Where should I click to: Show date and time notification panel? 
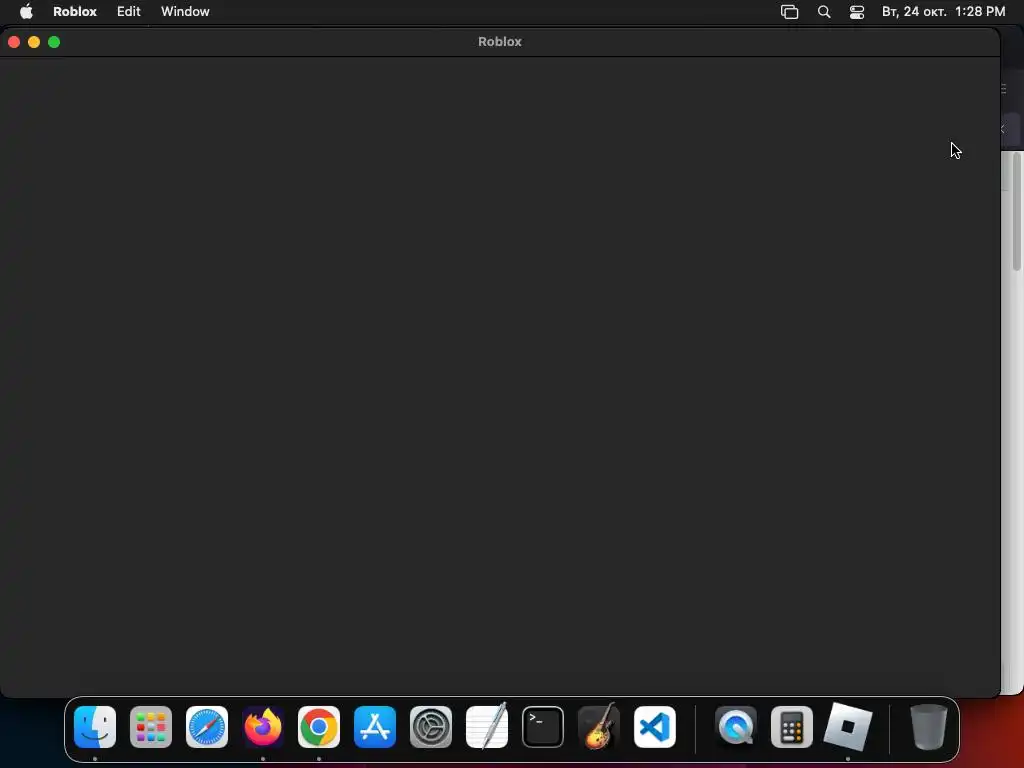(943, 12)
